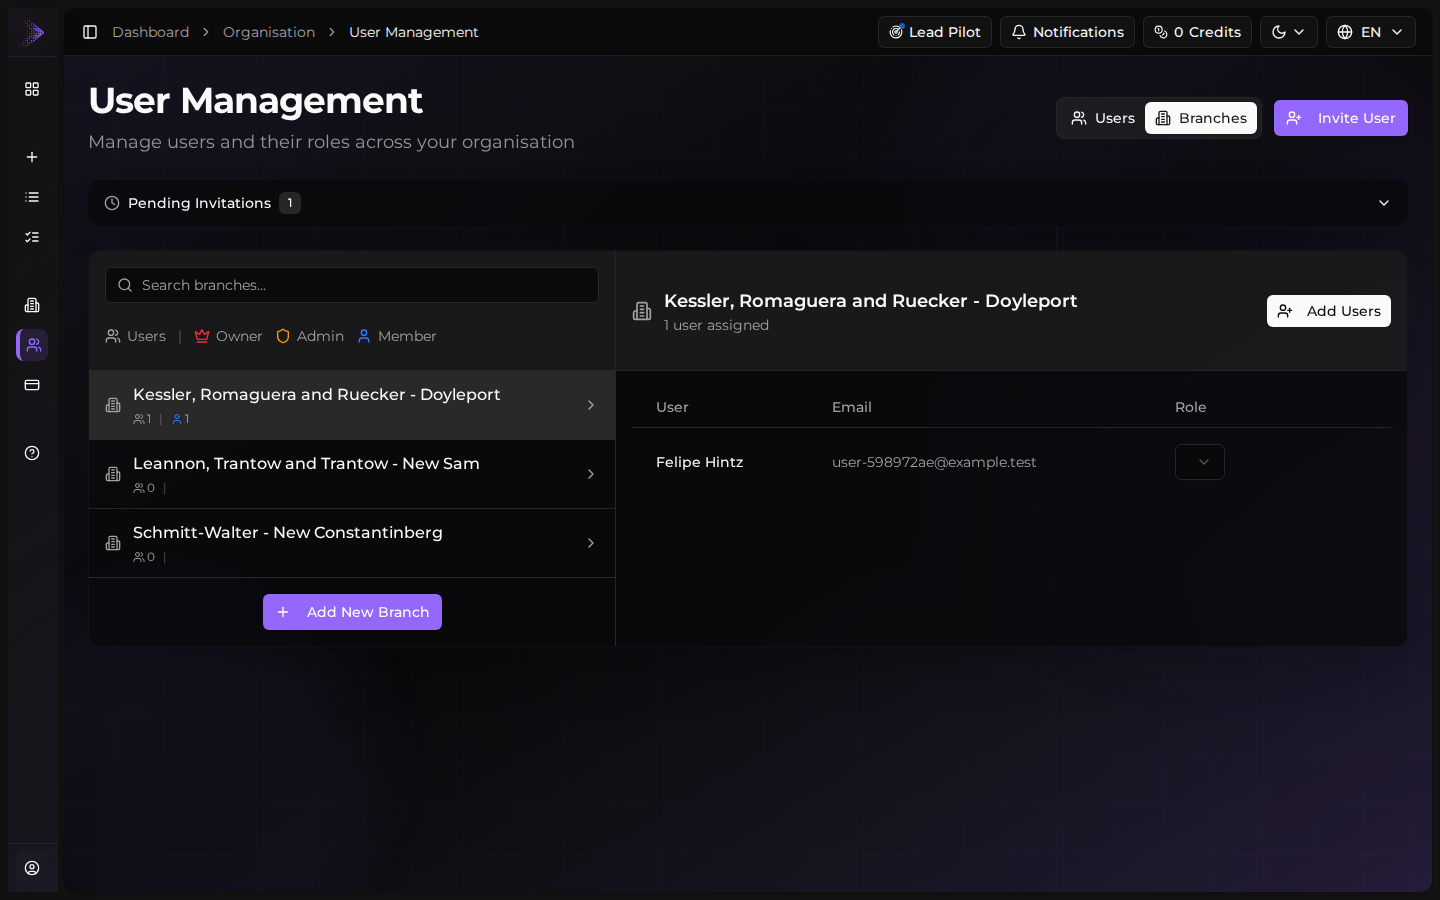Image resolution: width=1440 pixels, height=900 pixels.
Task: Click the shield Admin legend icon
Action: 283,336
